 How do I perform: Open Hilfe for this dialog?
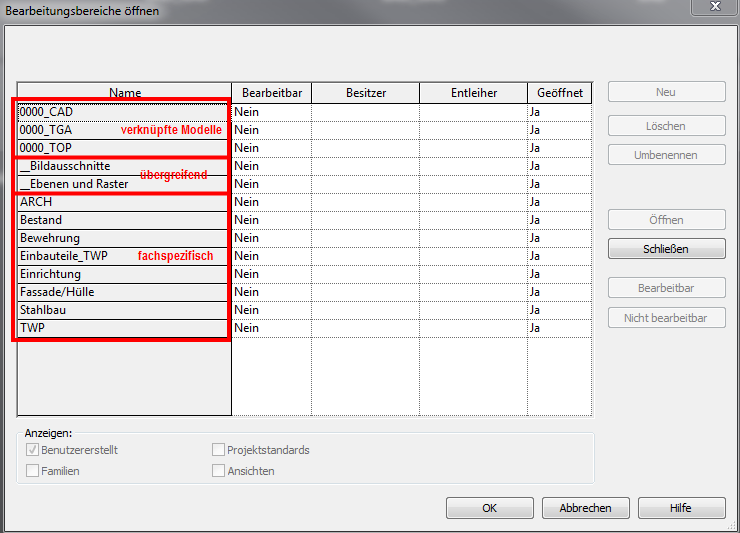[x=681, y=508]
